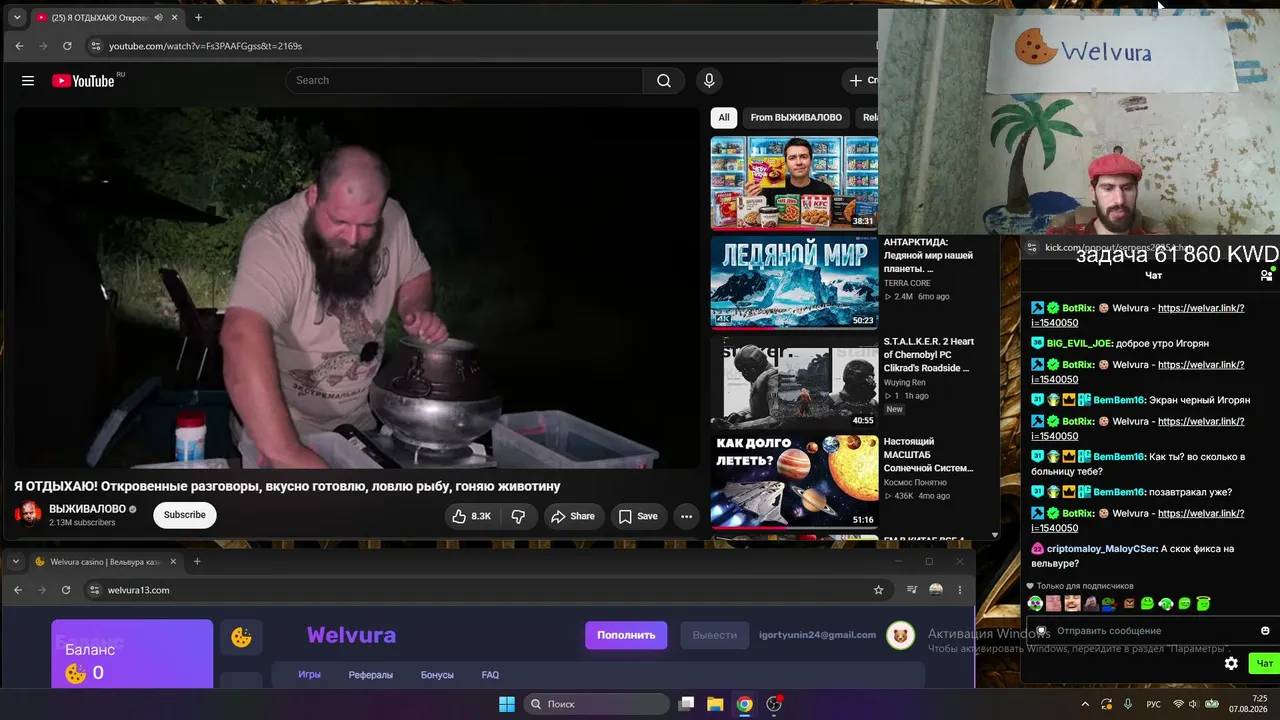View site info icon for youtube.com
Screen dimensions: 1280x720
click(x=96, y=46)
